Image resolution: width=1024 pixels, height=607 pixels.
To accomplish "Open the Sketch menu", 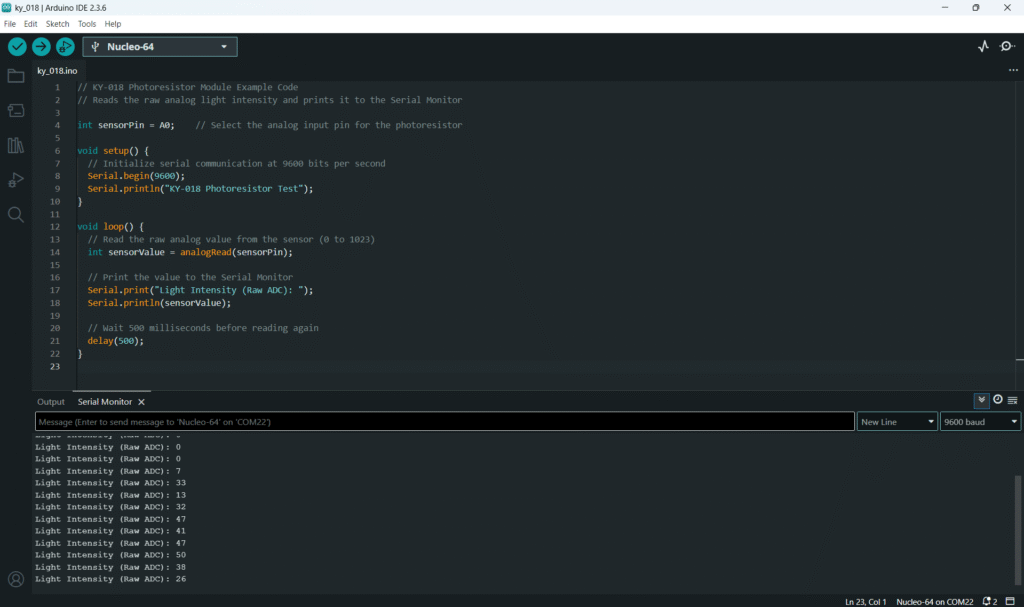I will pyautogui.click(x=57, y=23).
